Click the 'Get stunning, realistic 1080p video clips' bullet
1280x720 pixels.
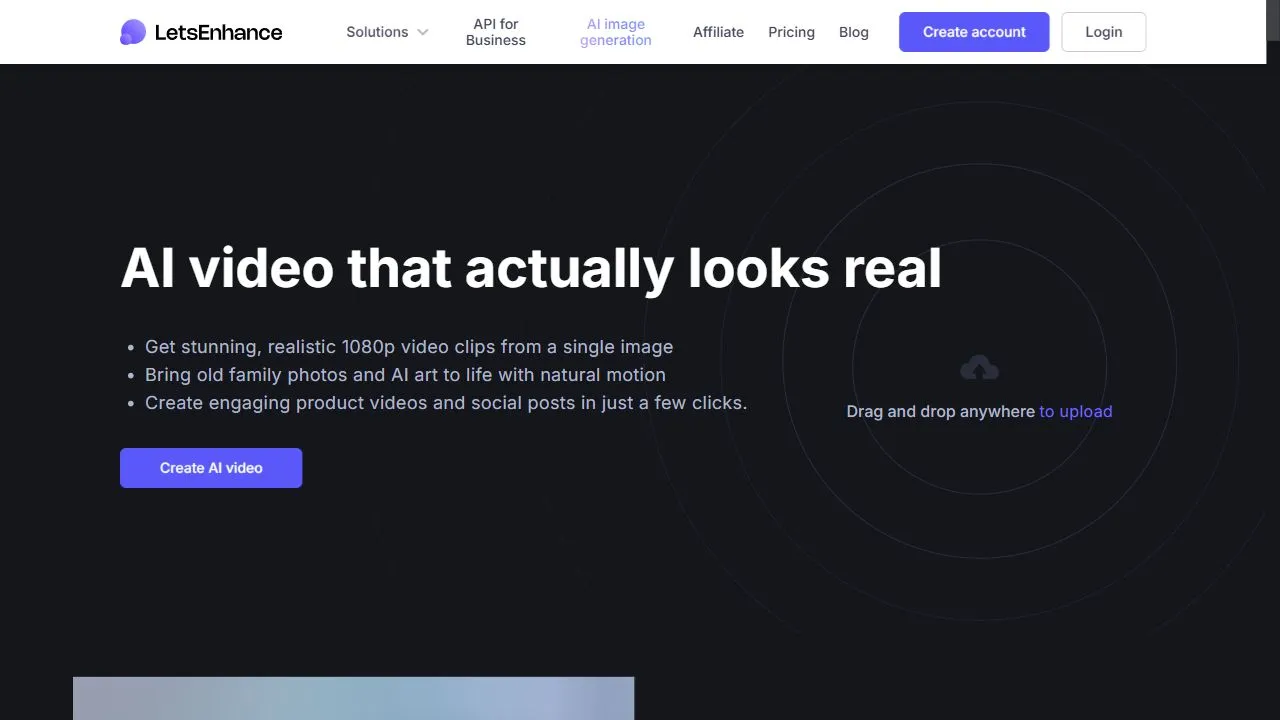click(x=409, y=347)
